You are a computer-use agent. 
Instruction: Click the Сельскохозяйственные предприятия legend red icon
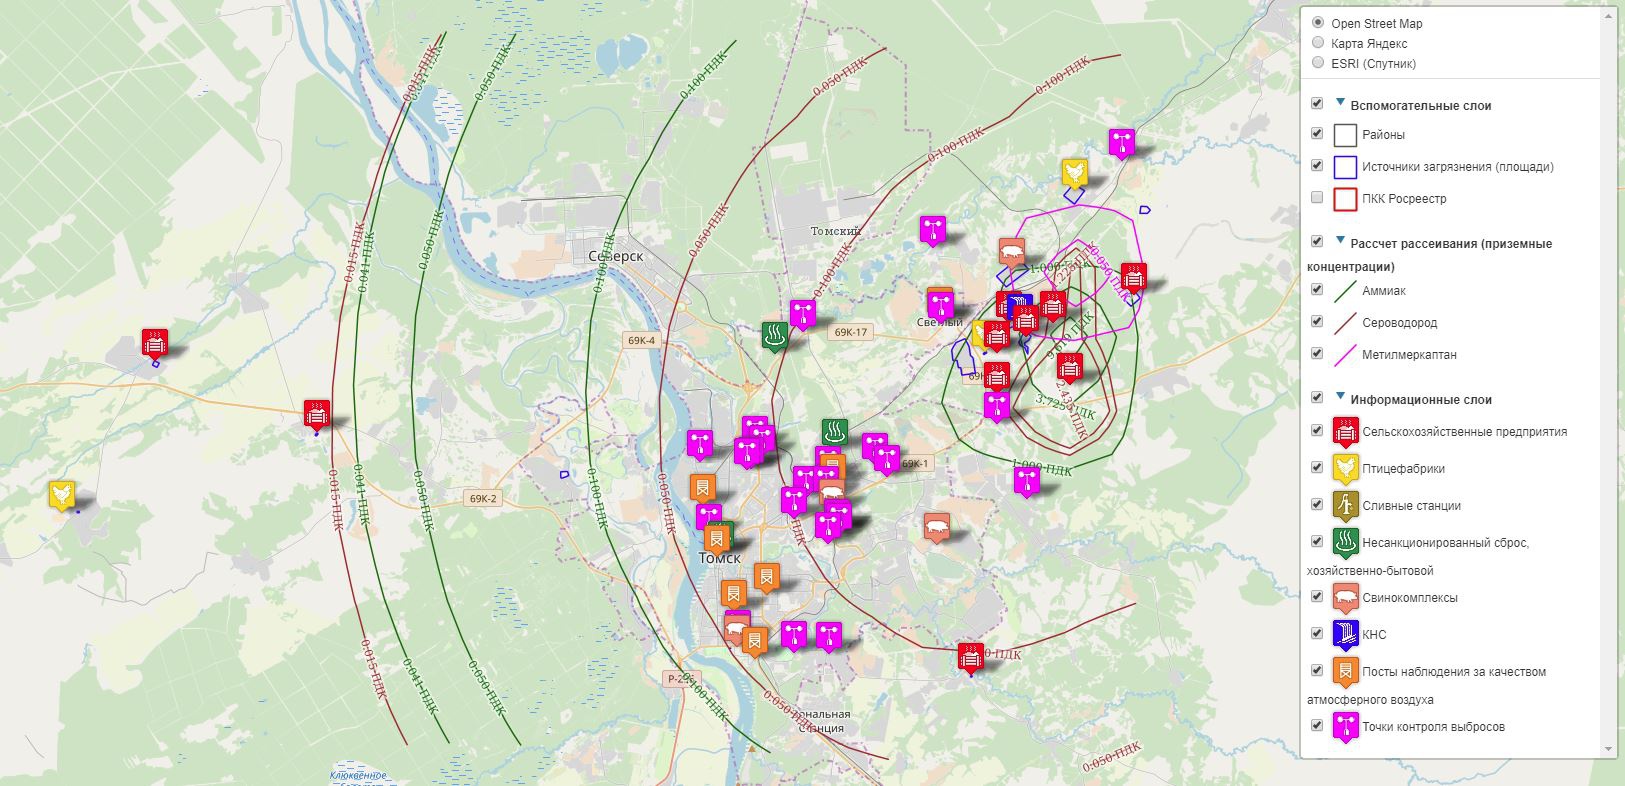click(x=1346, y=433)
